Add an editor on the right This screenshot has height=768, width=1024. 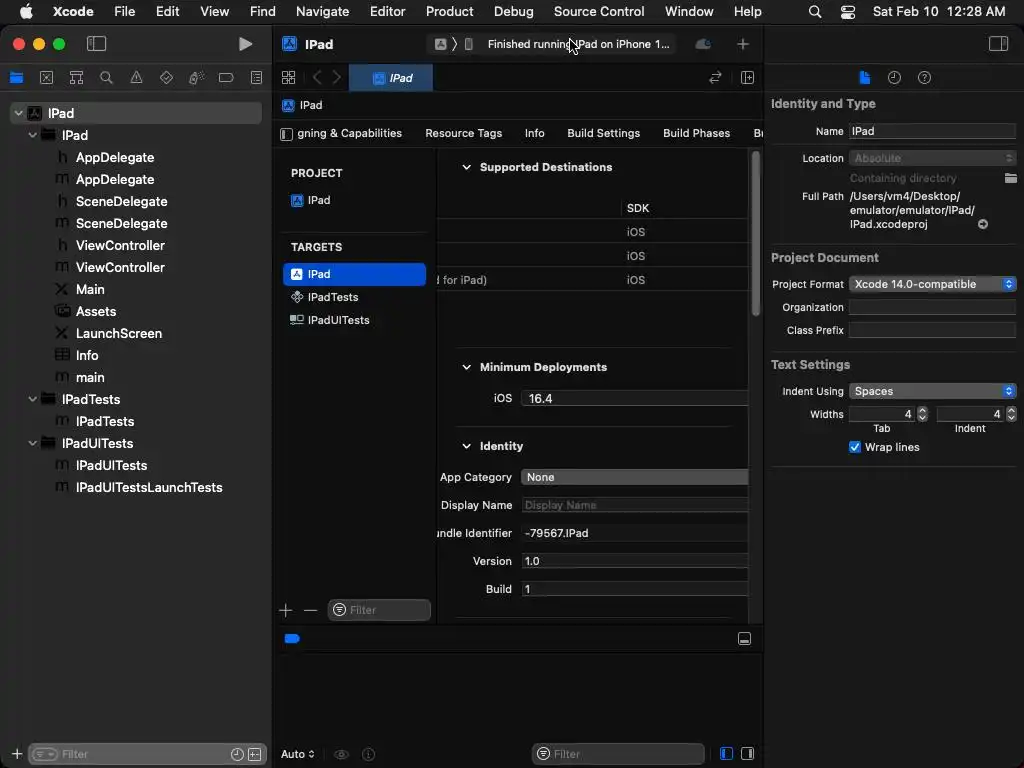coord(747,78)
